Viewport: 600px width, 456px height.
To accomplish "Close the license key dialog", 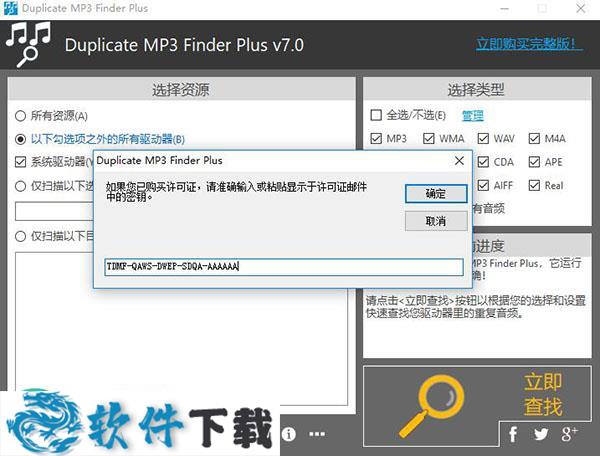I will [459, 160].
